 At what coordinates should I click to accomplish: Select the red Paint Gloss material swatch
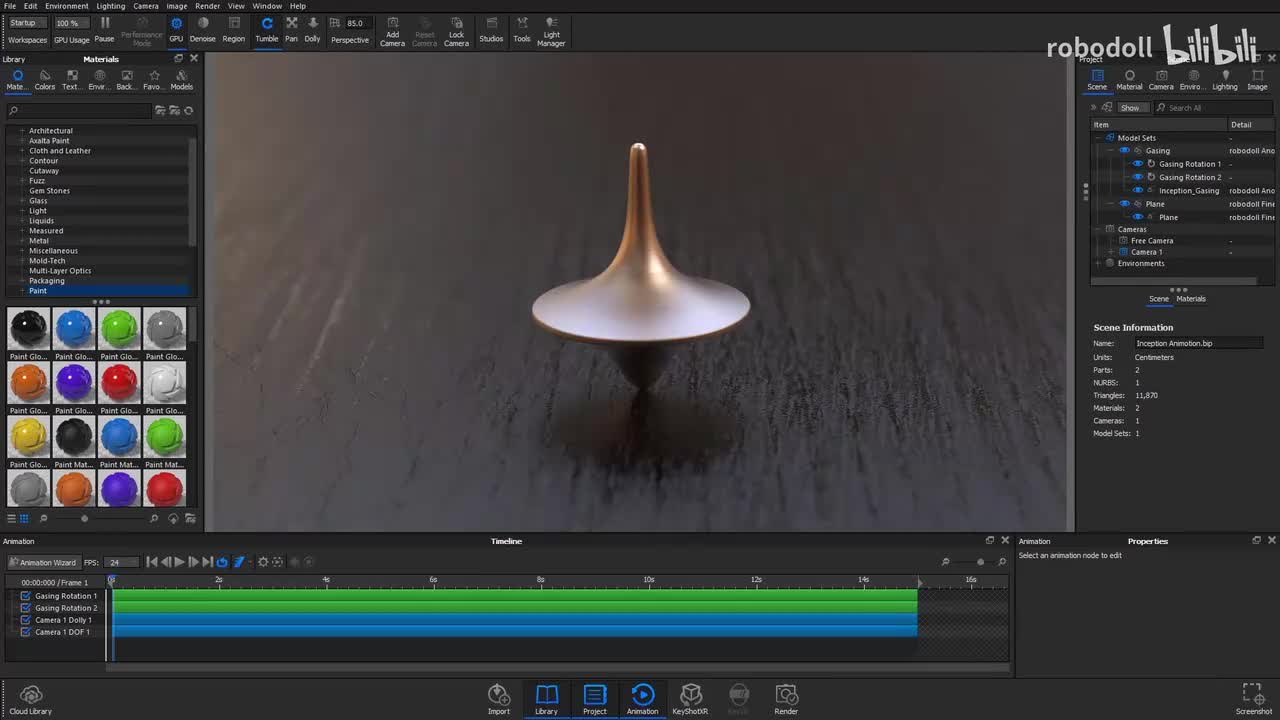pyautogui.click(x=119, y=382)
